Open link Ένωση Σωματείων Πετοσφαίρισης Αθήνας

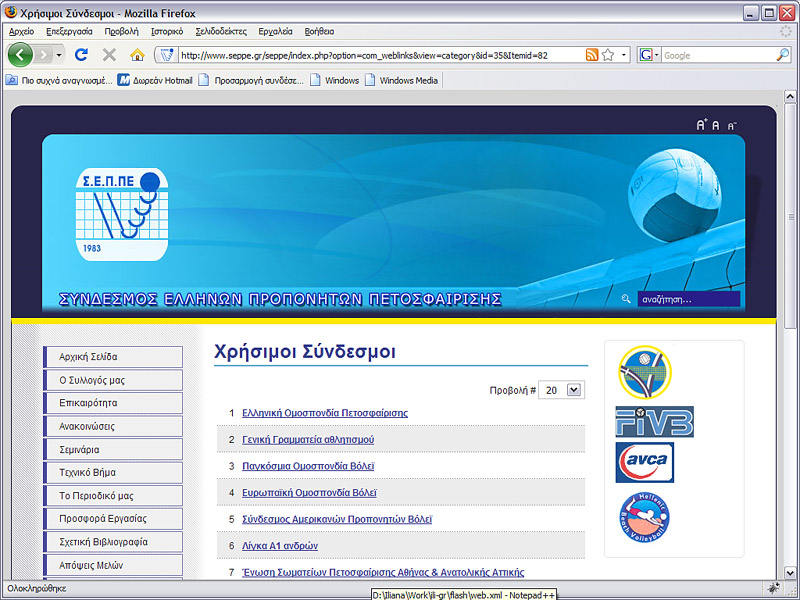tap(383, 572)
